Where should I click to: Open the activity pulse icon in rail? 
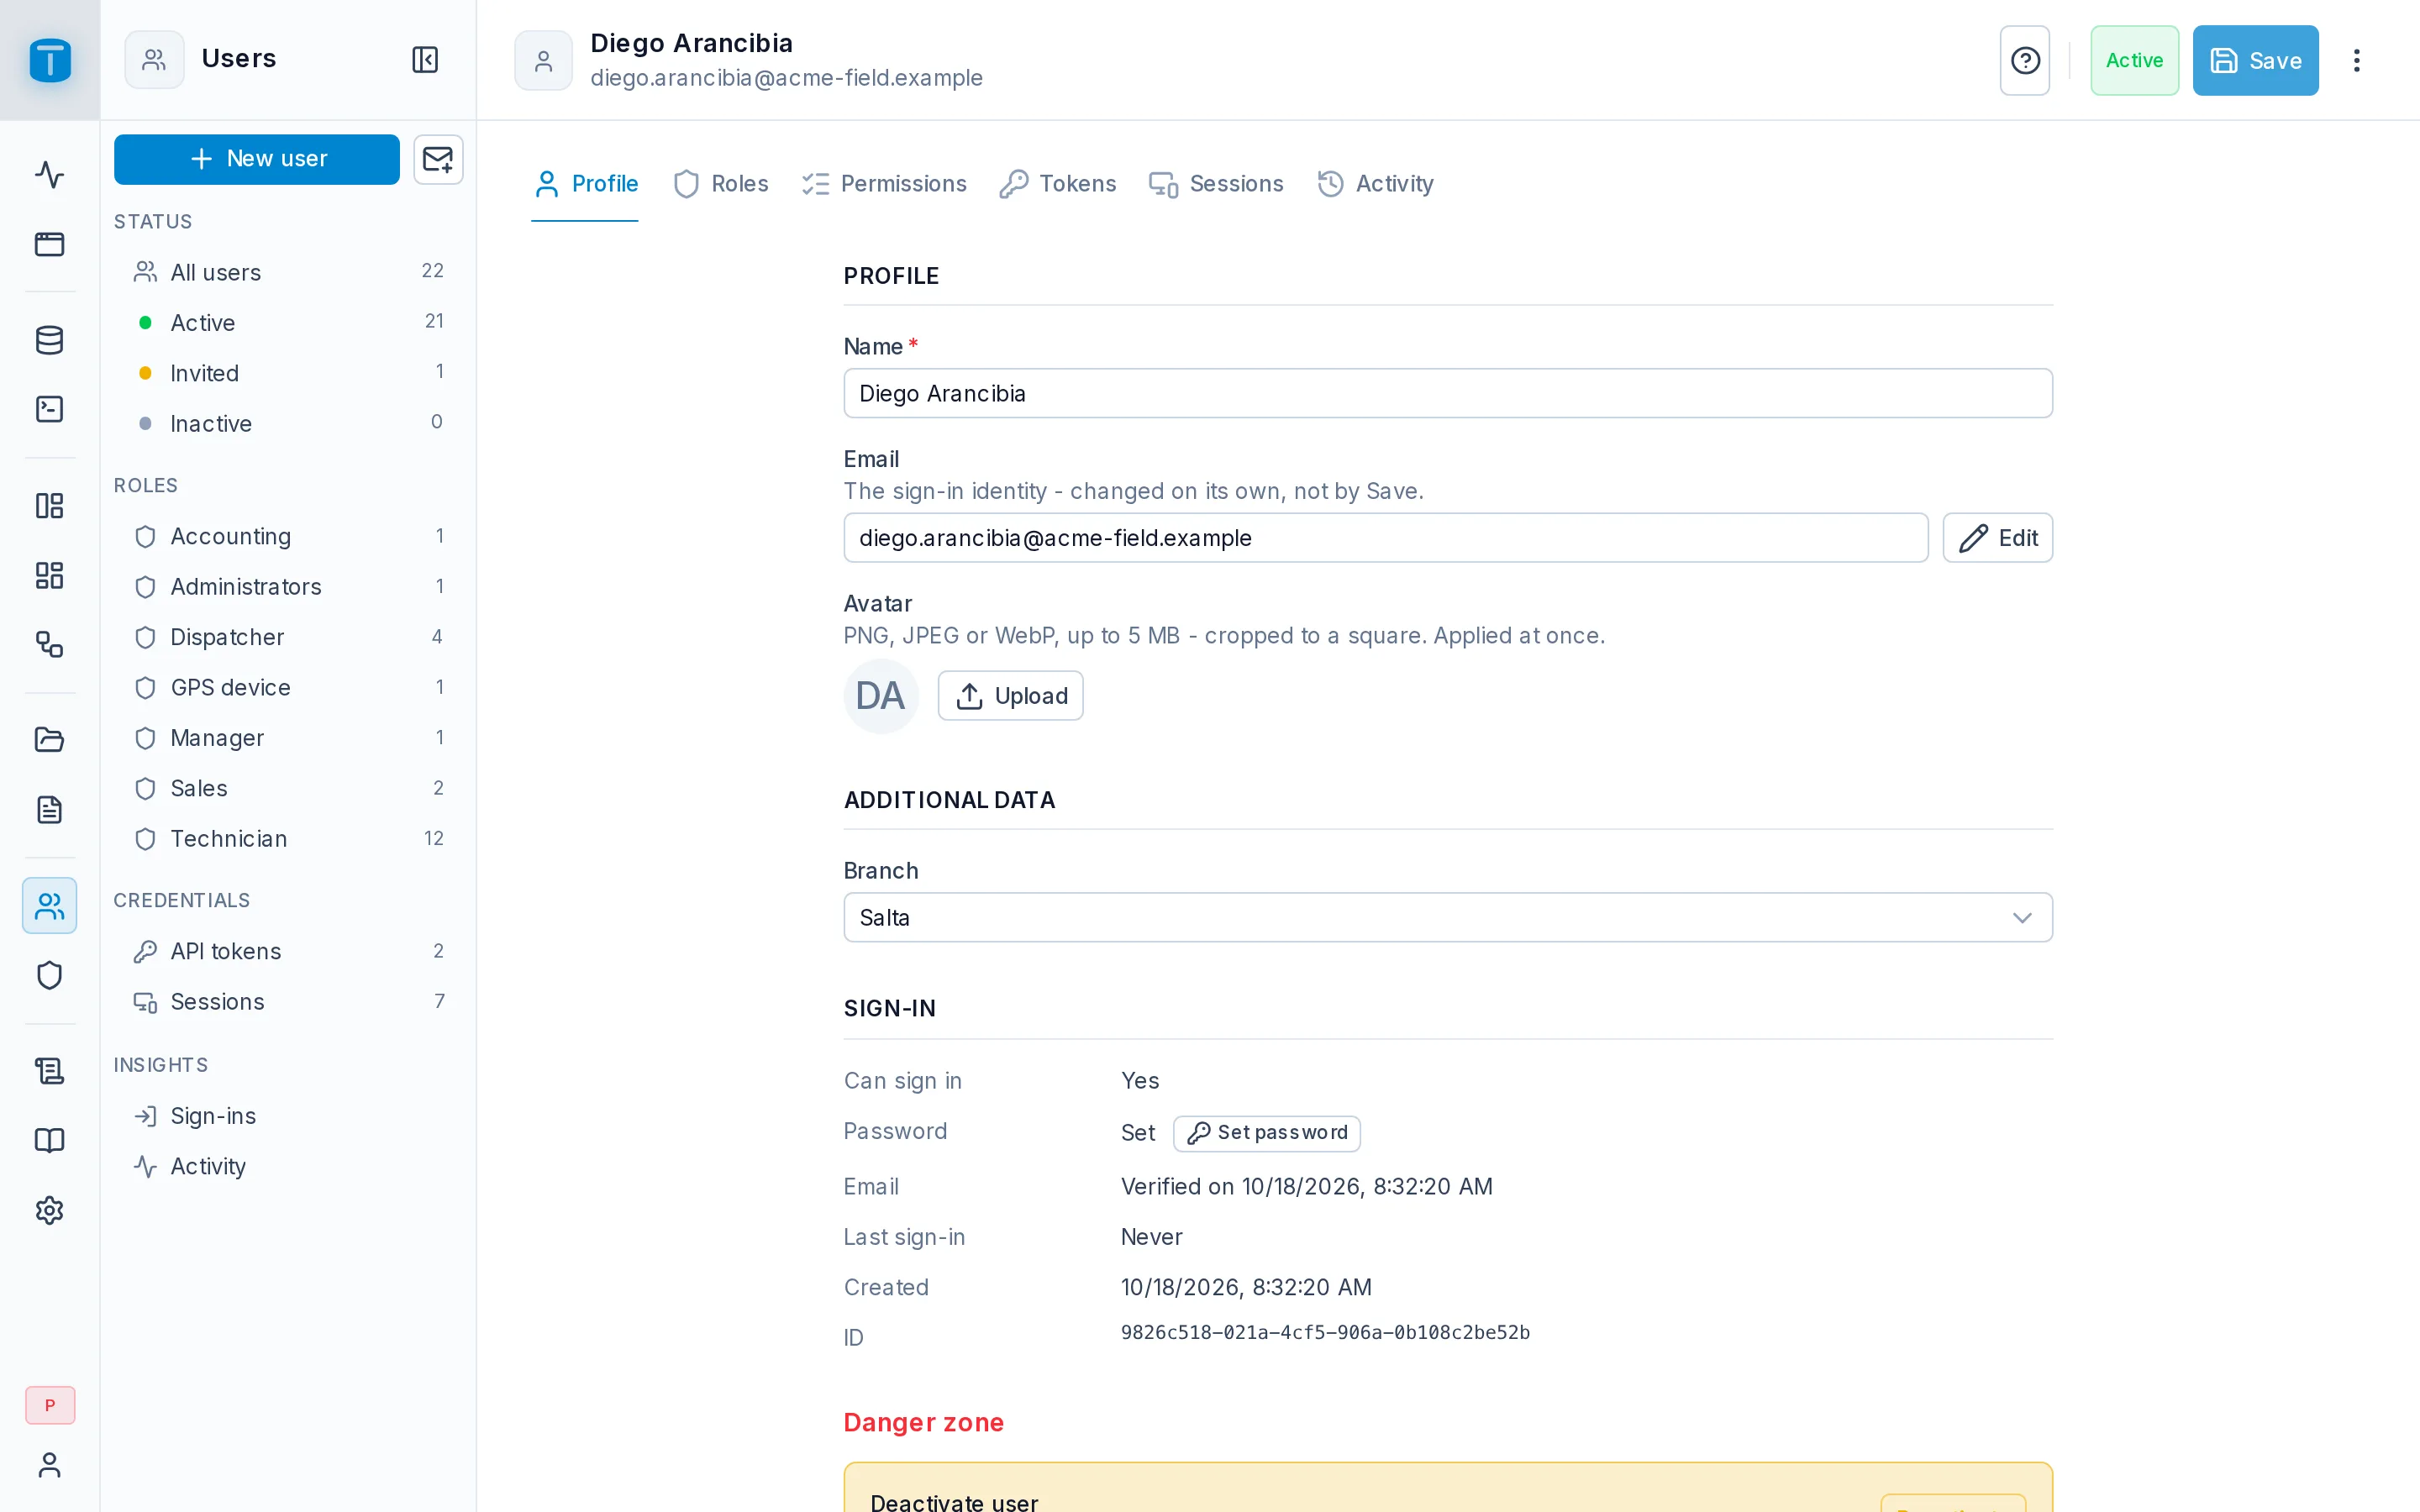click(49, 175)
